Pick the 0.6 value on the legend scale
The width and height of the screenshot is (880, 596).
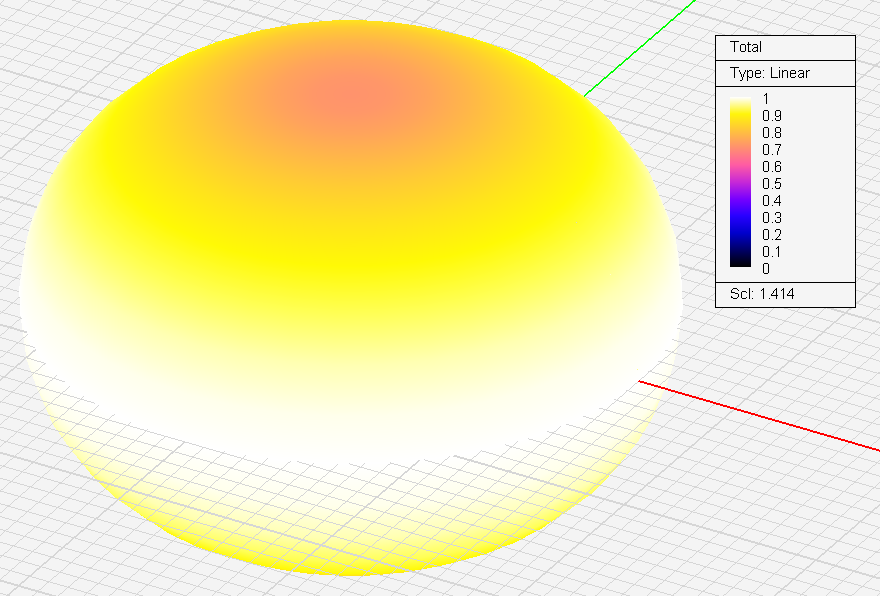(x=772, y=167)
